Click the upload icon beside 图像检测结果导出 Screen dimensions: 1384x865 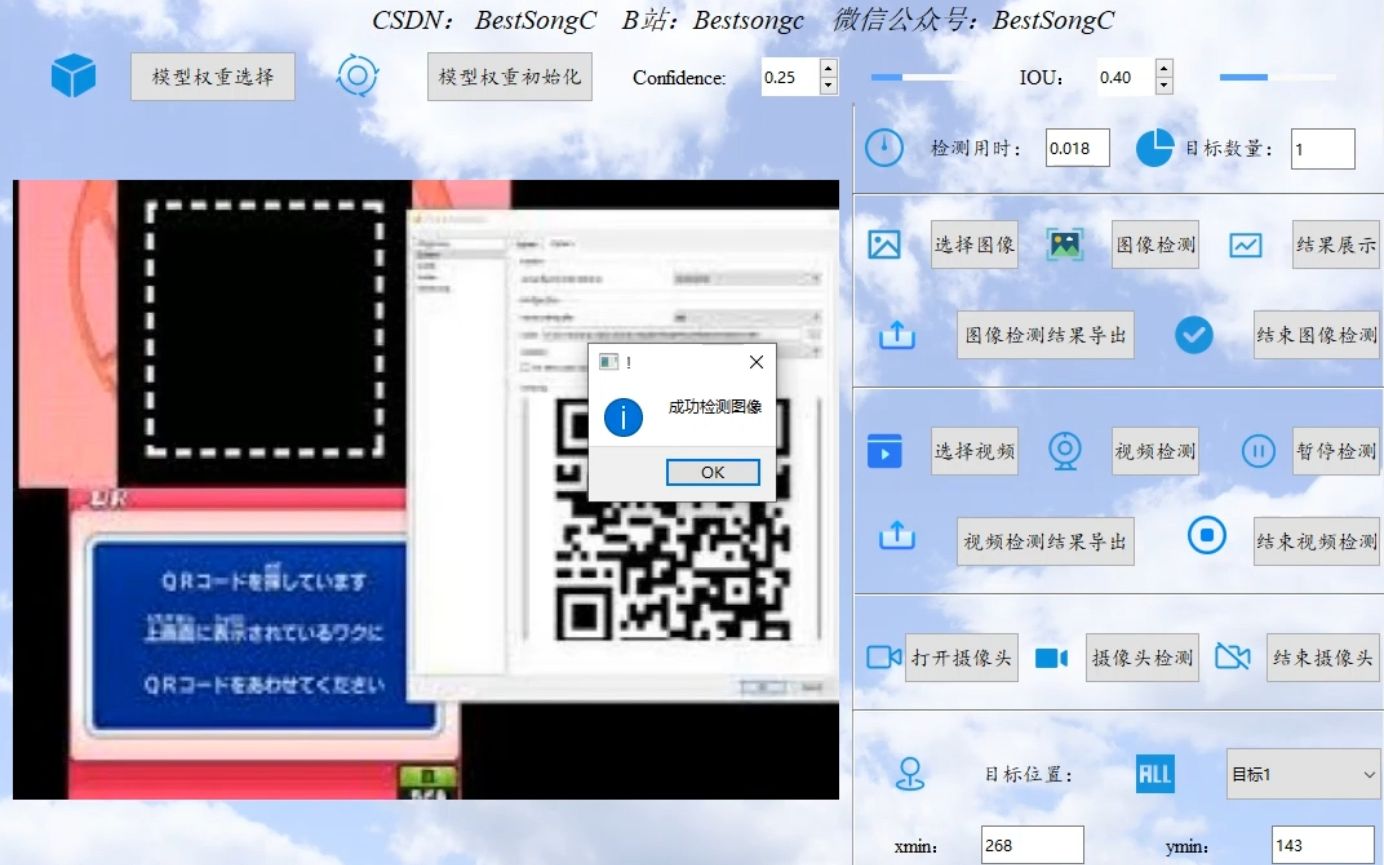click(x=897, y=335)
